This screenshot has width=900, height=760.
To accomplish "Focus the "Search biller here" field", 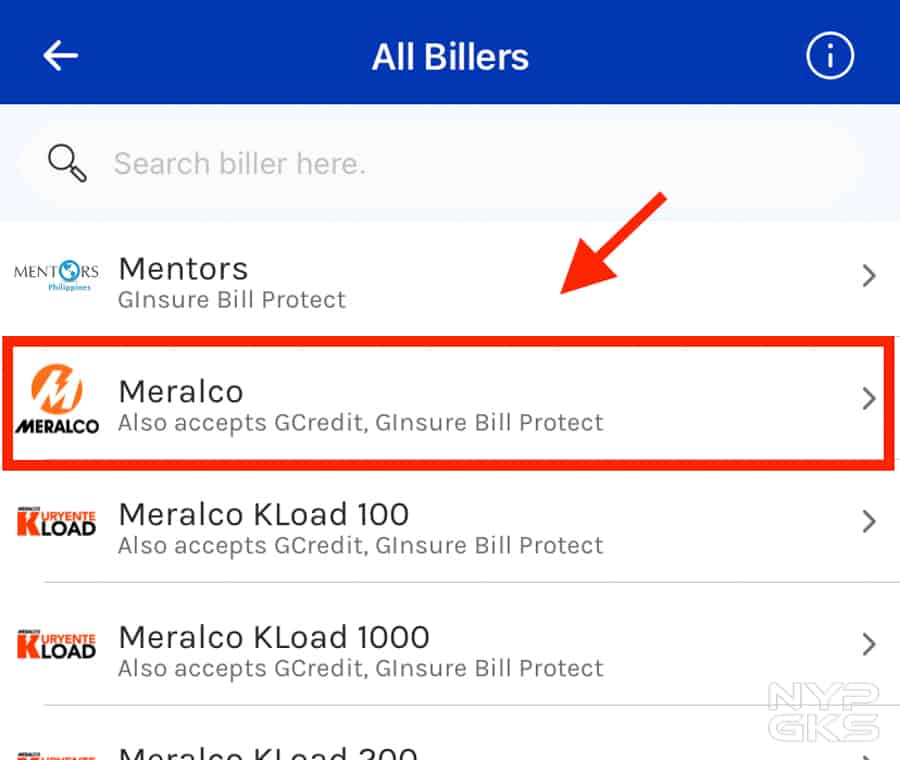I will click(450, 163).
